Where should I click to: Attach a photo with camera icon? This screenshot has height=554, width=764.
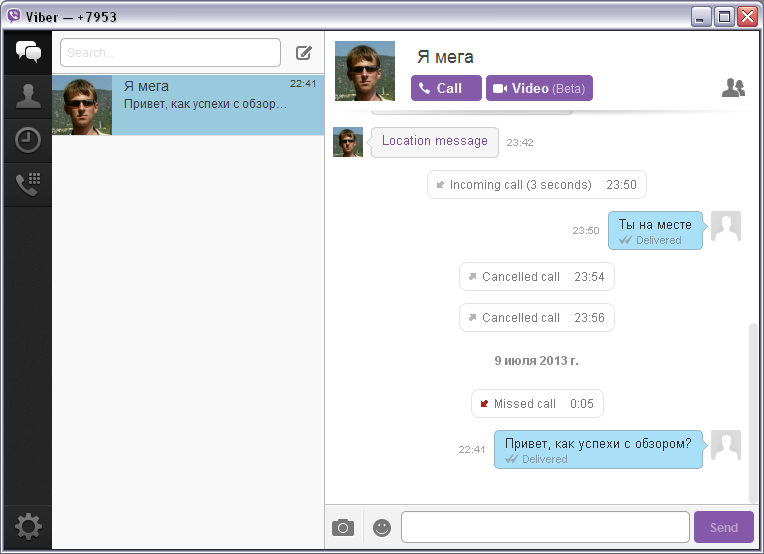(343, 527)
